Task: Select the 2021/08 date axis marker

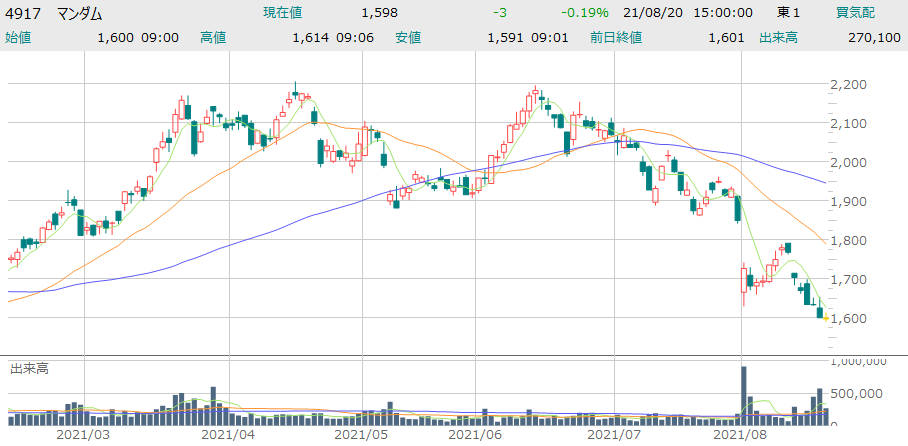Action: [x=741, y=436]
